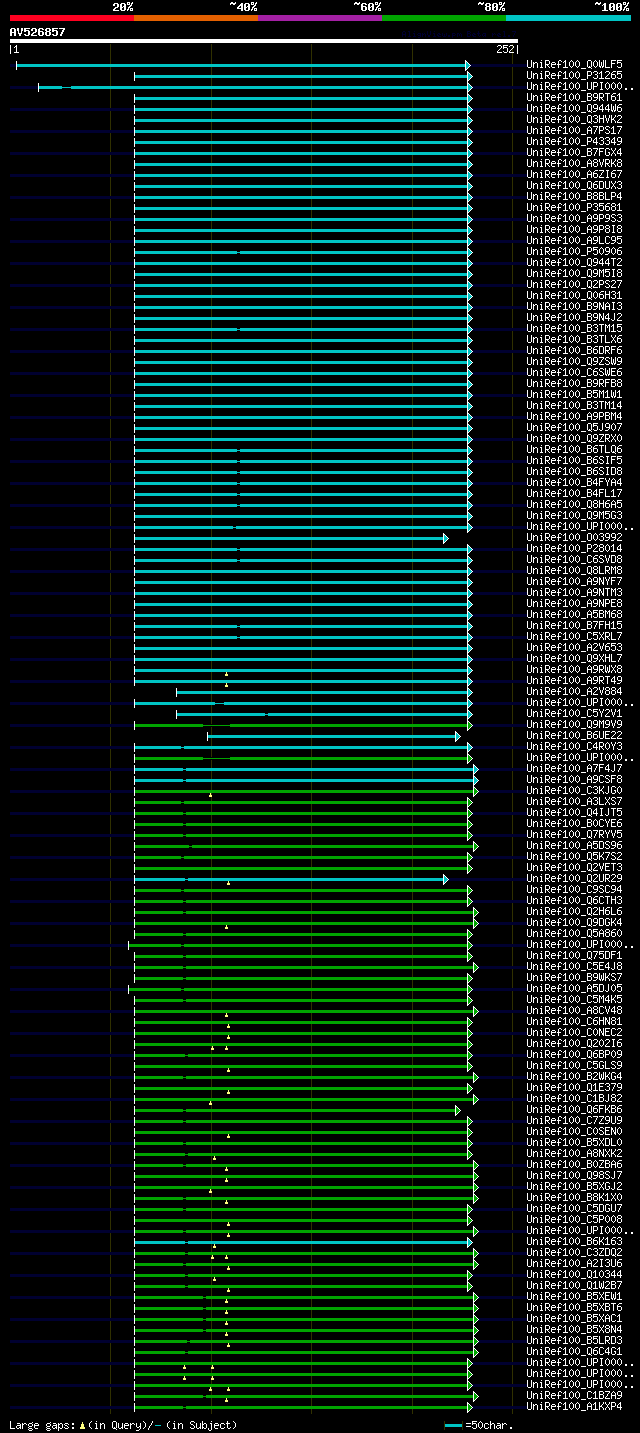Open hit UniRef100_Q5A860
The image size is (640, 1433).
[x=574, y=934]
